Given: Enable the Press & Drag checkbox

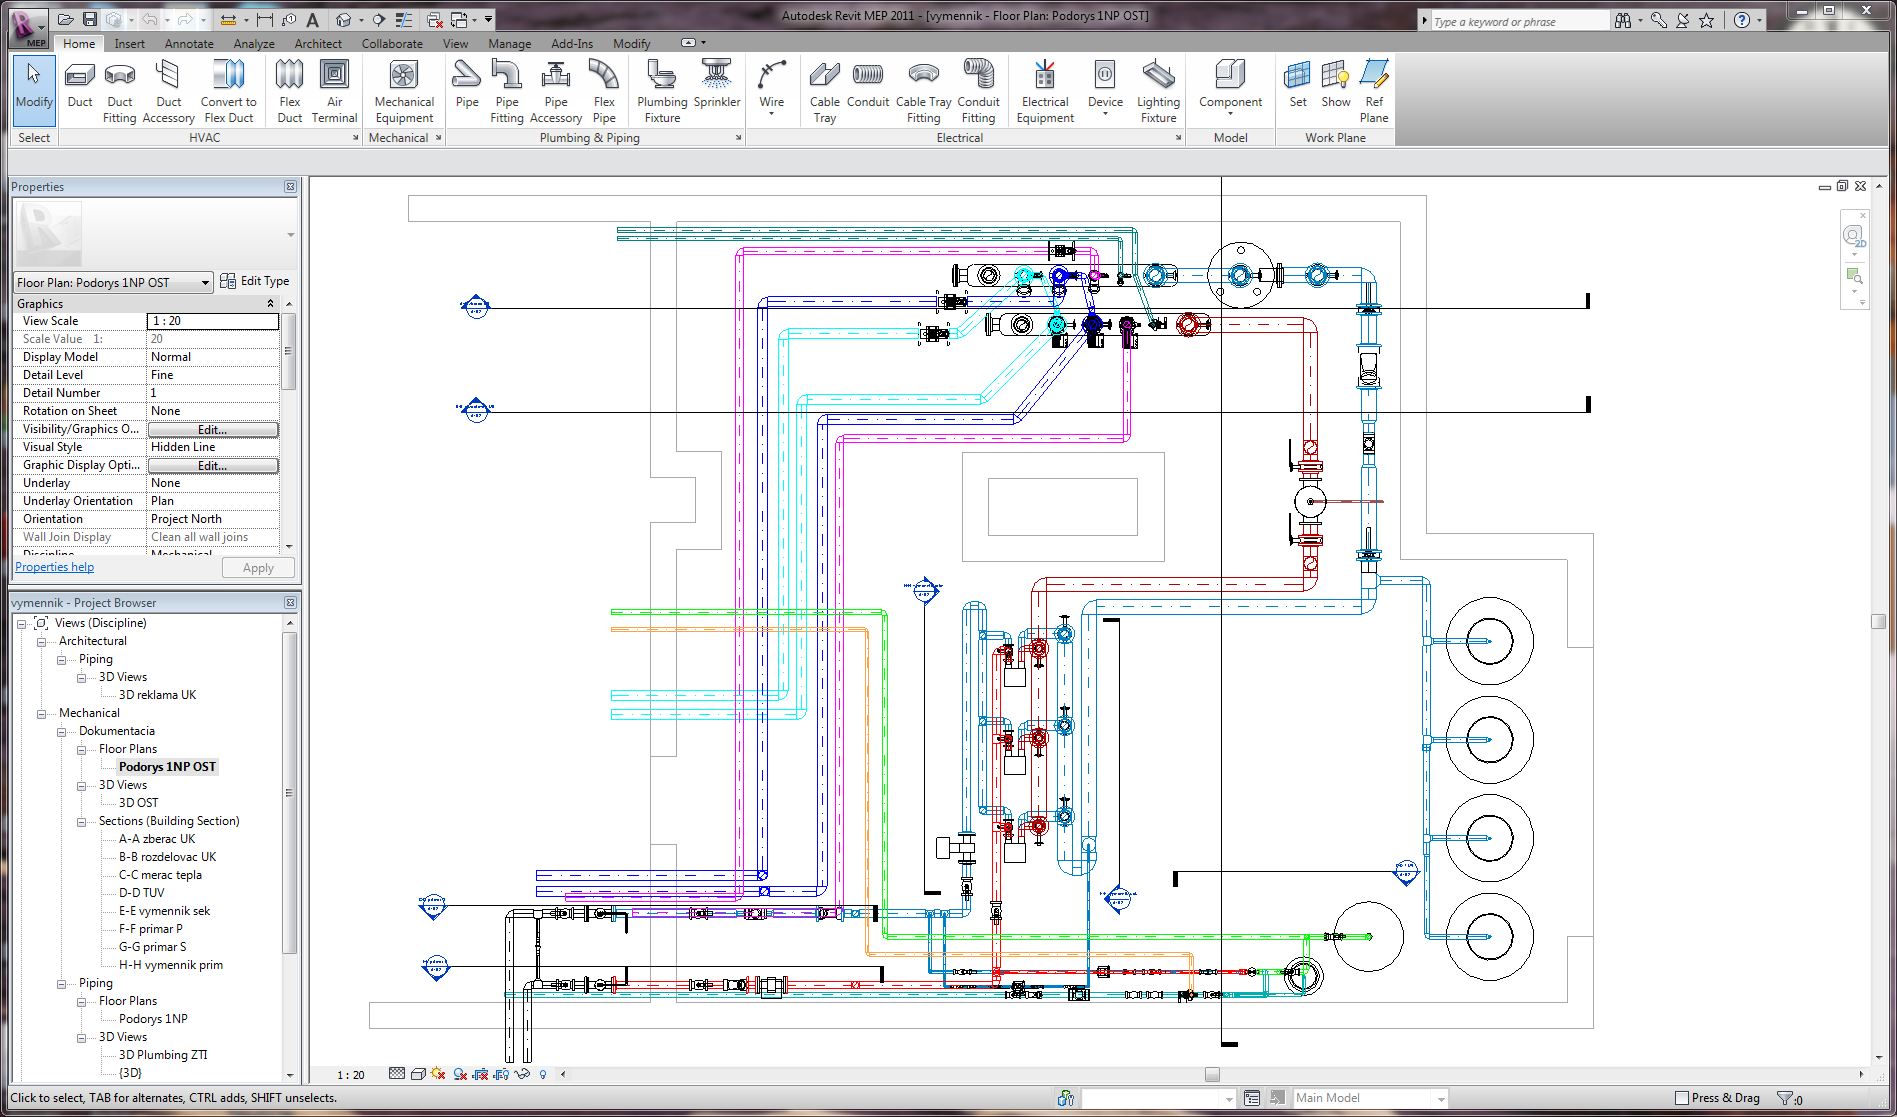Looking at the screenshot, I should pyautogui.click(x=1682, y=1098).
